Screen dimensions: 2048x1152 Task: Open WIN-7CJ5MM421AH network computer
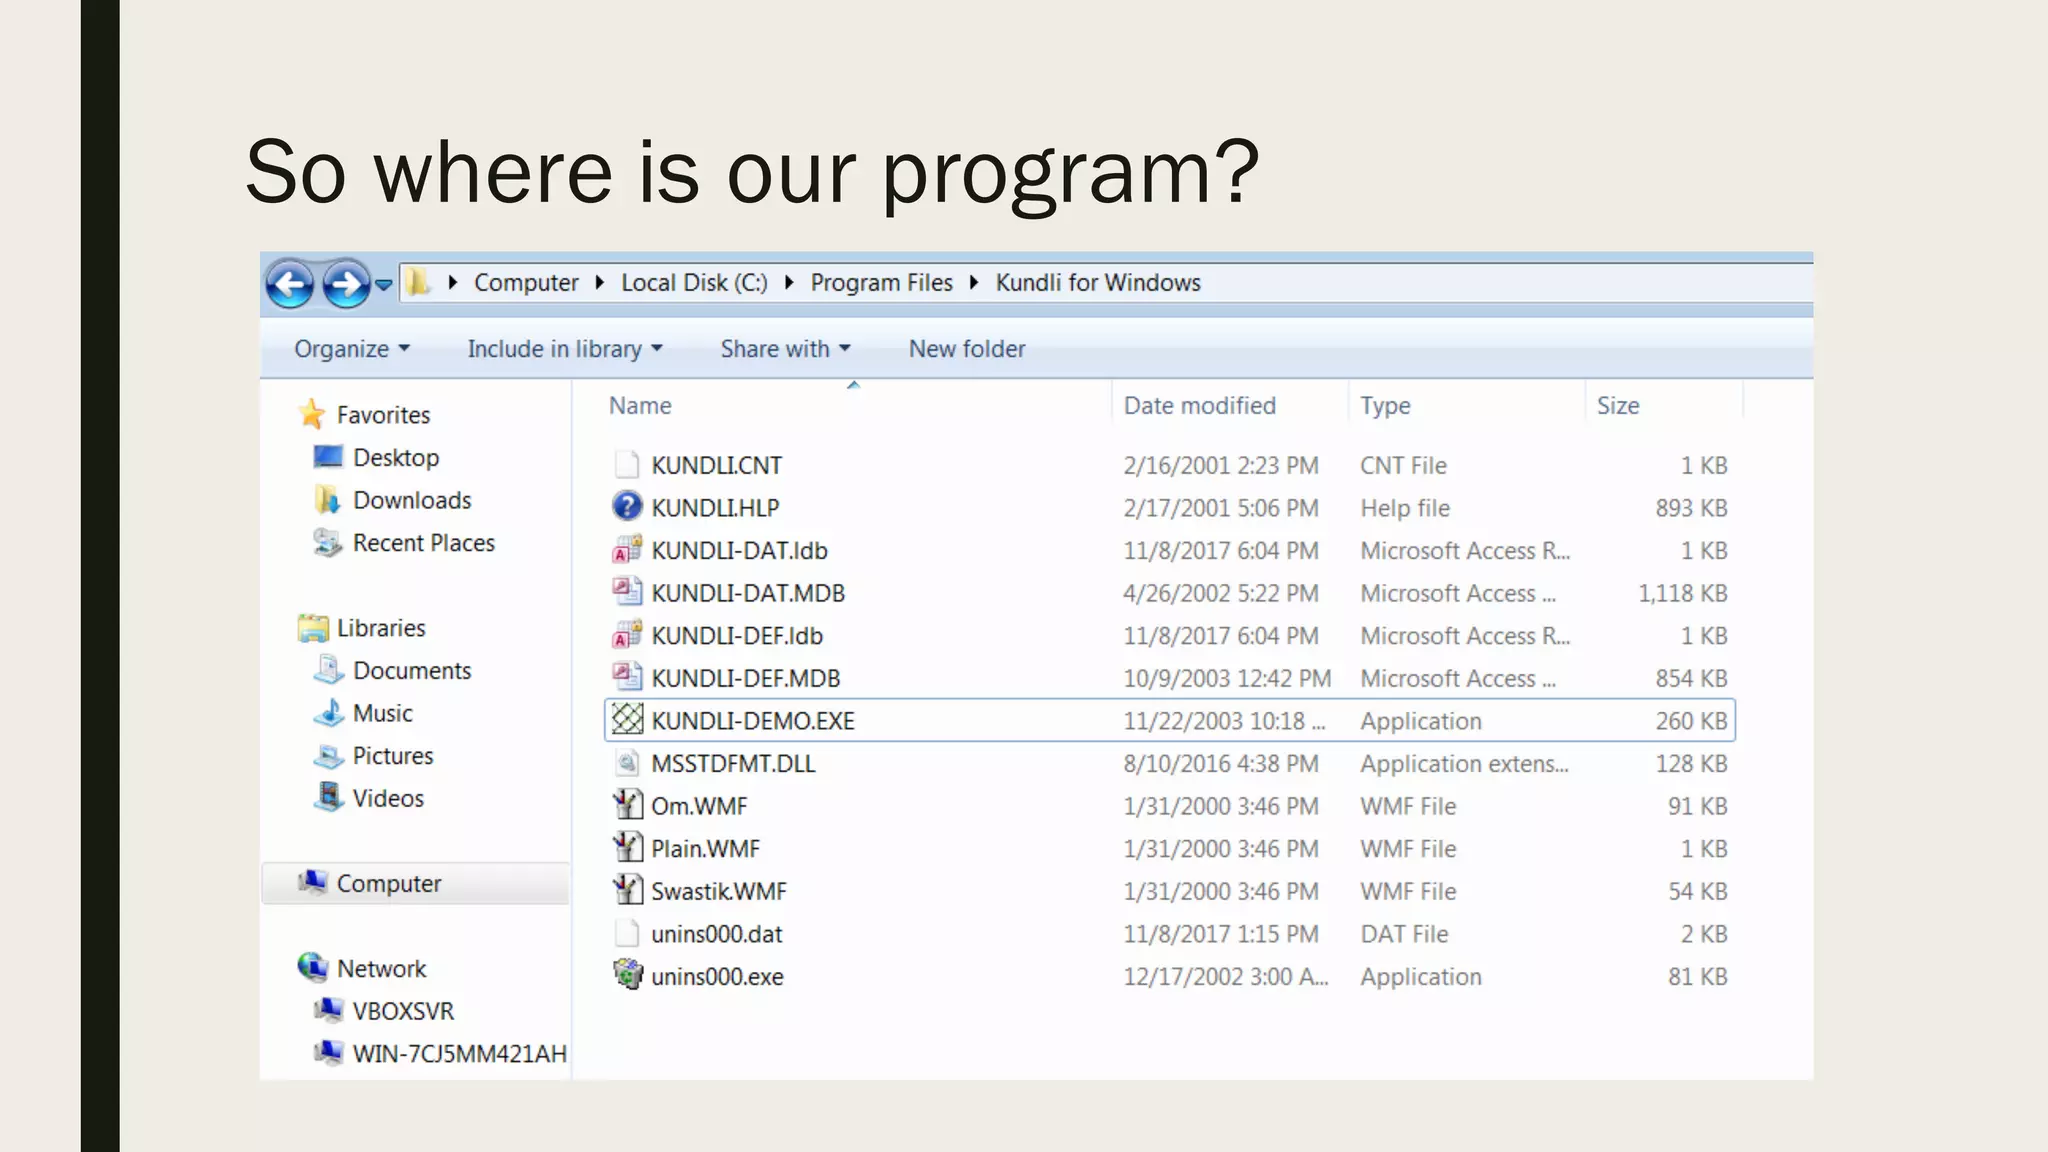tap(459, 1054)
